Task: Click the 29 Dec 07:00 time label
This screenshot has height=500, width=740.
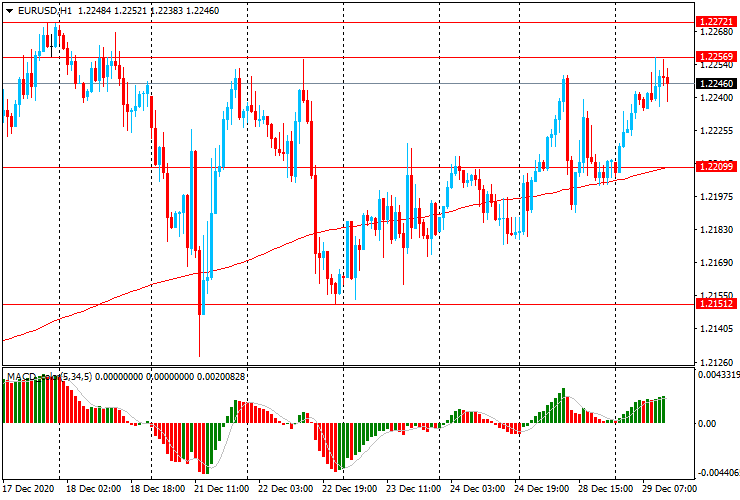Action: click(x=671, y=491)
